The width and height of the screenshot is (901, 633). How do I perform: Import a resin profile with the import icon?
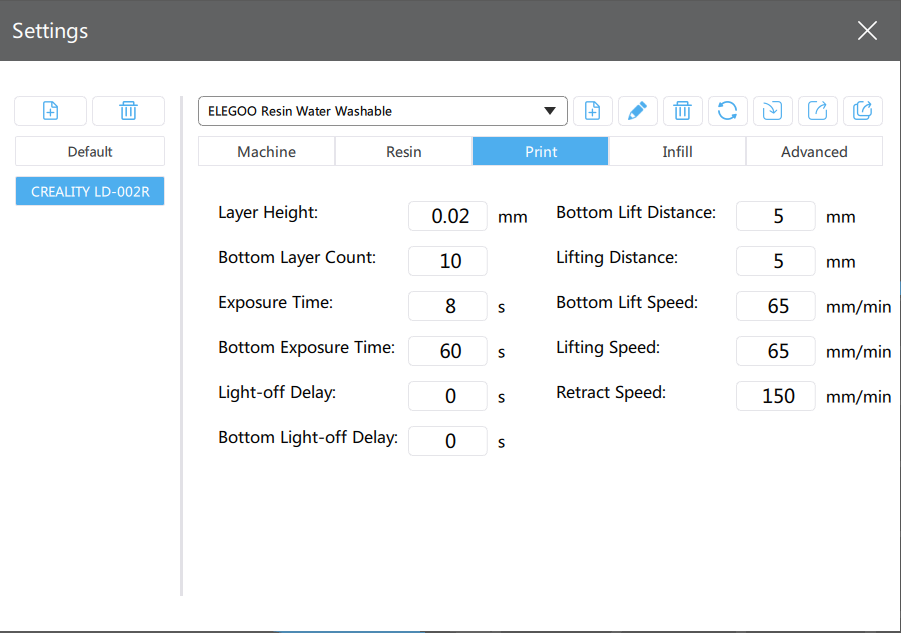point(772,111)
